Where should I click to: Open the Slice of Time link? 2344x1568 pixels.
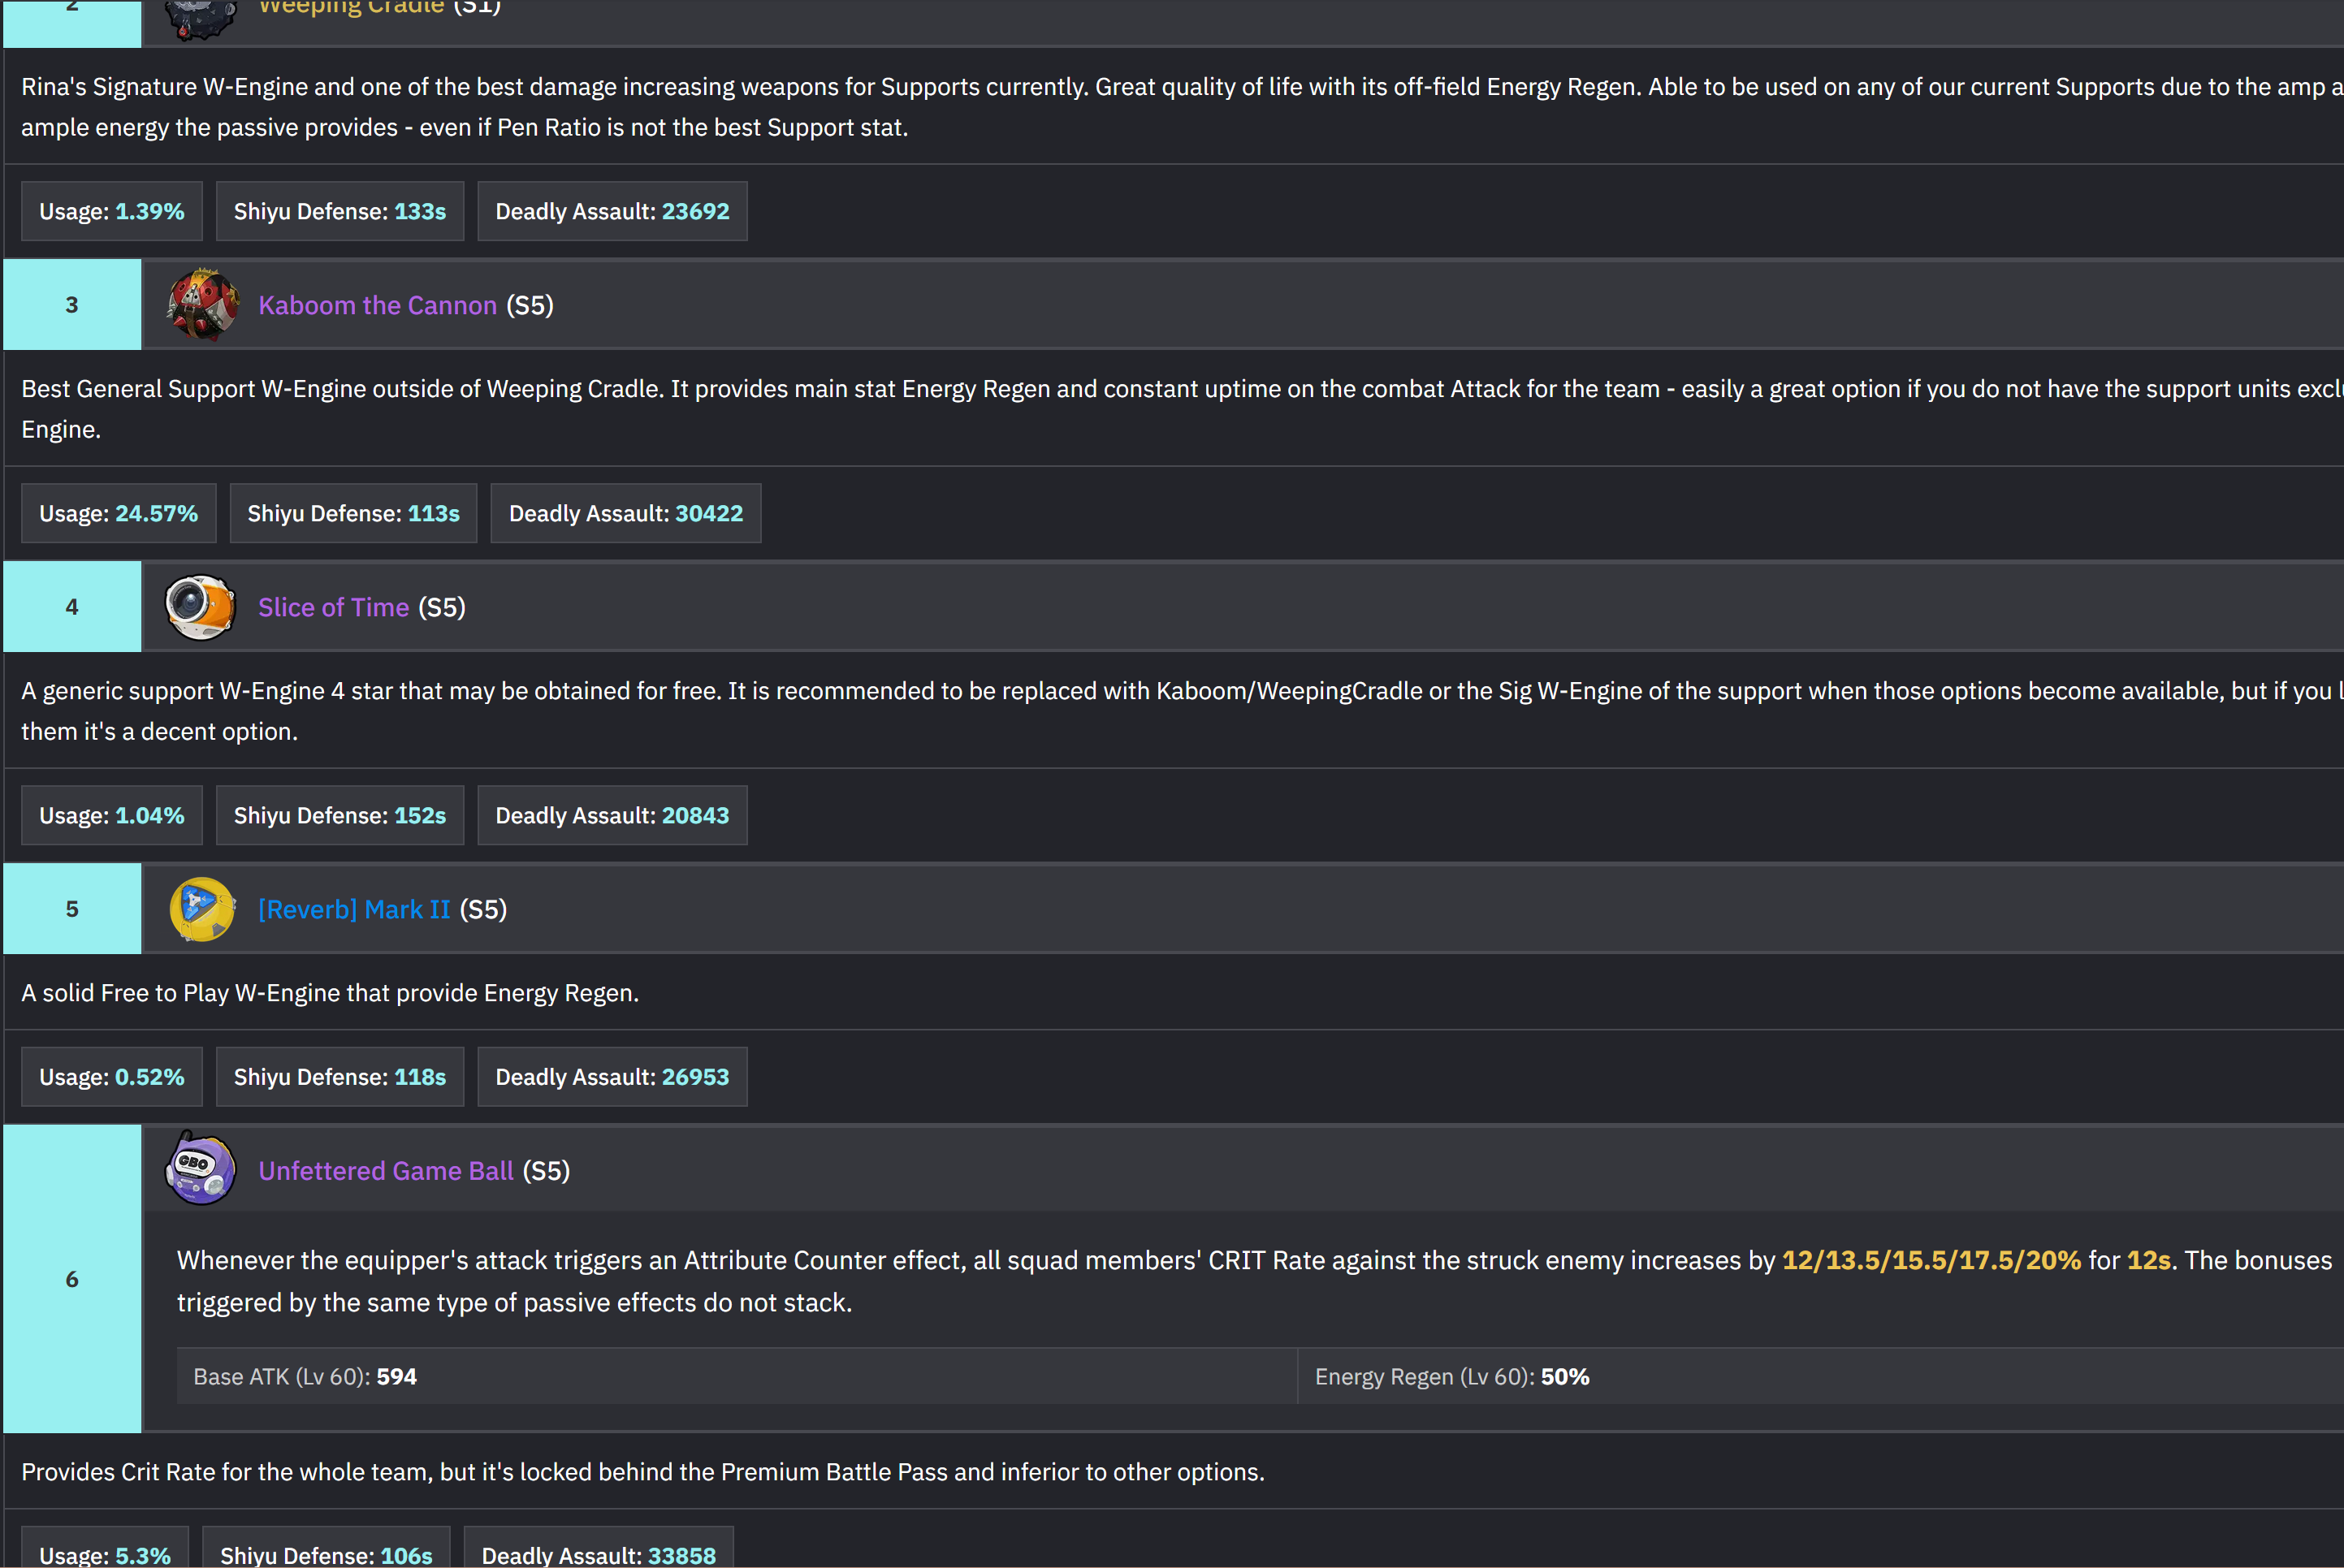(x=333, y=607)
